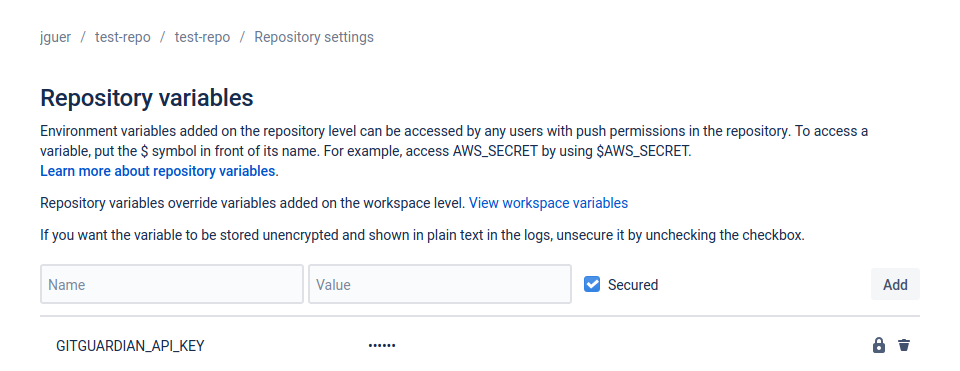Click the $AWS_SECRET example text

643,152
